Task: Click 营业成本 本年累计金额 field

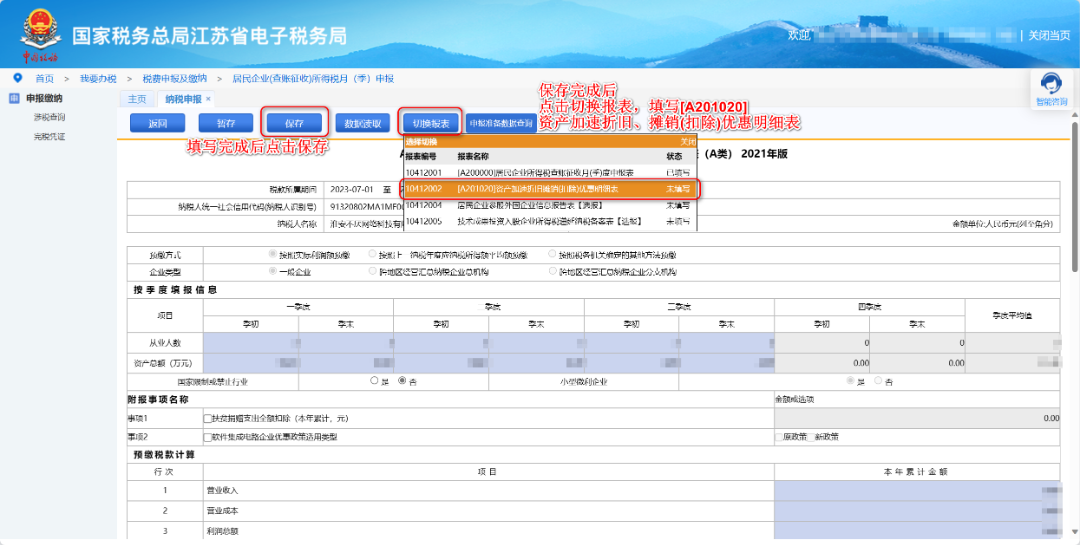Action: coord(919,511)
